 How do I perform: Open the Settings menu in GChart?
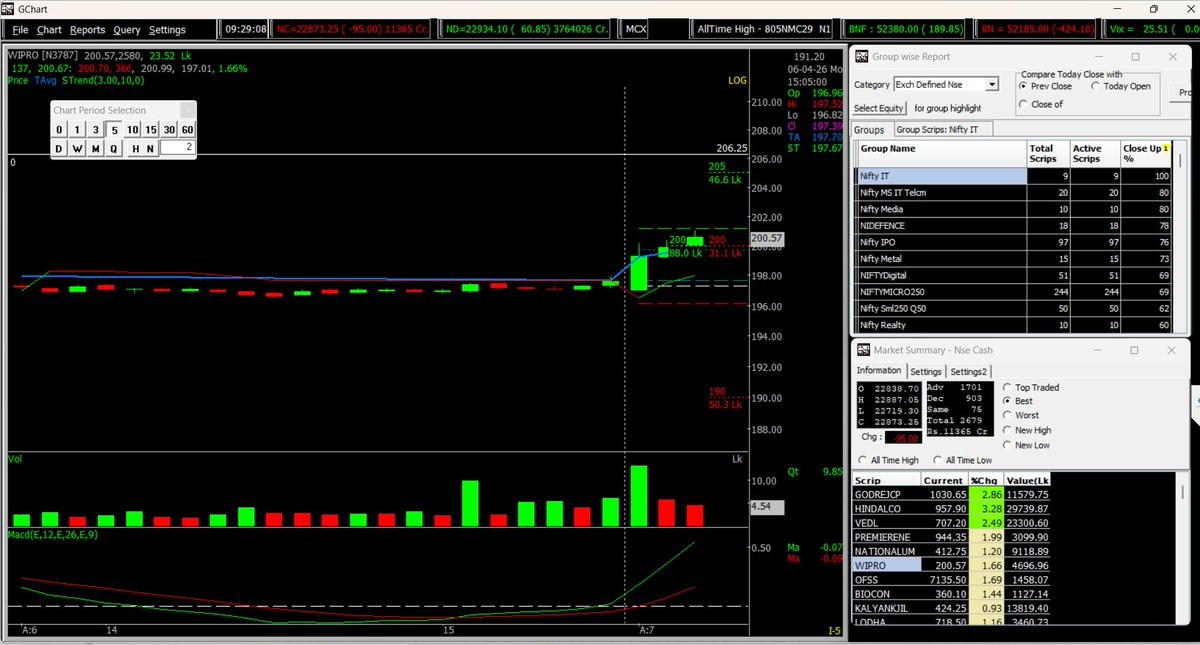click(x=167, y=30)
